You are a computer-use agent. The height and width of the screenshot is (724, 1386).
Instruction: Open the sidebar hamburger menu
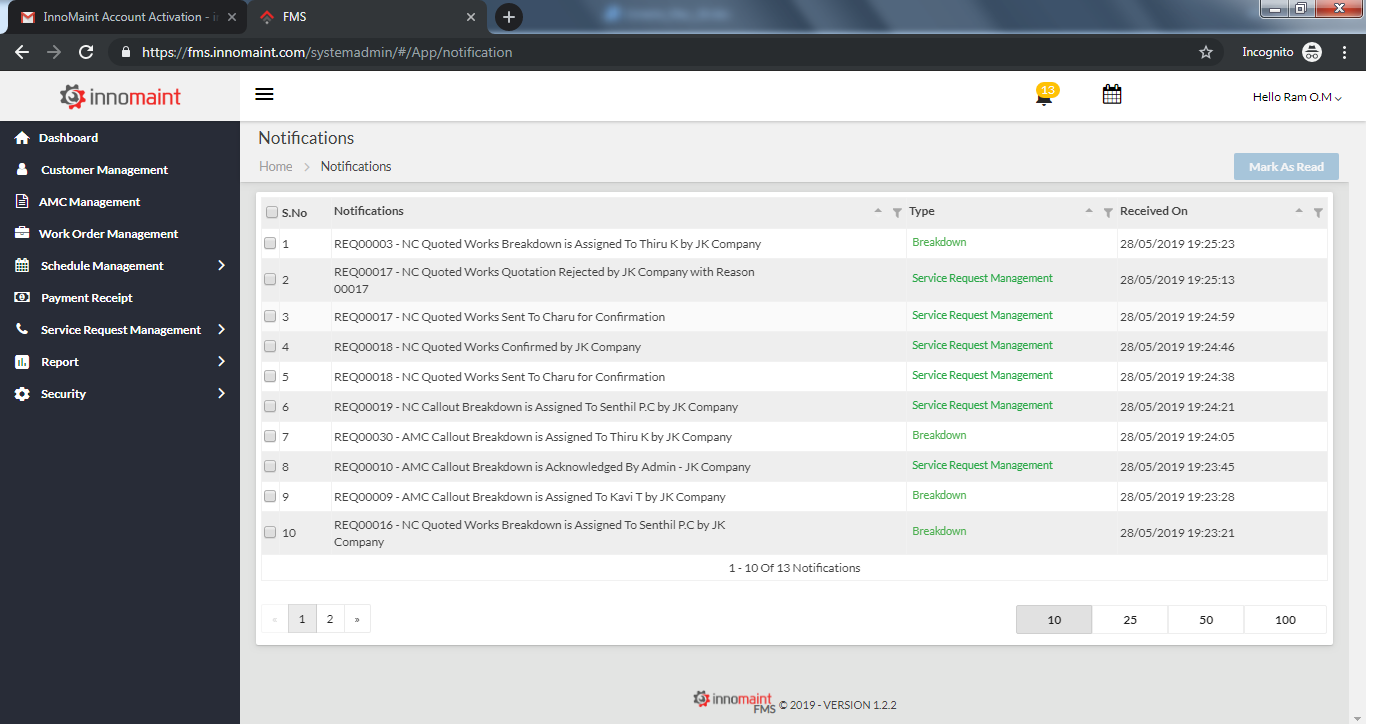click(264, 94)
